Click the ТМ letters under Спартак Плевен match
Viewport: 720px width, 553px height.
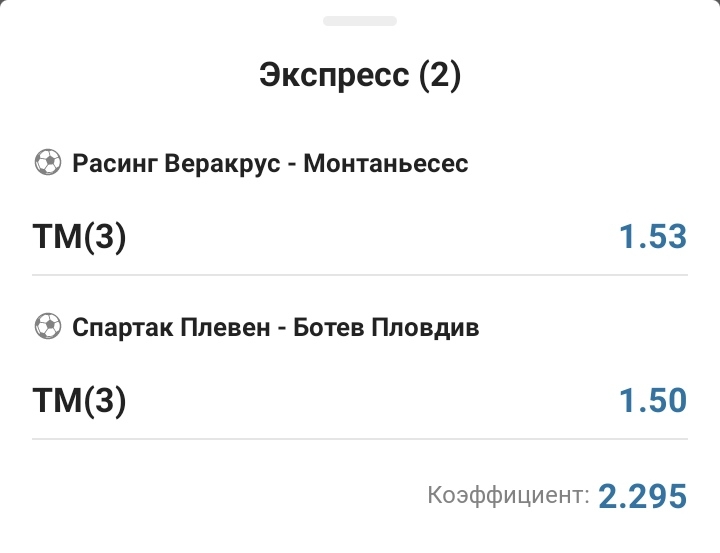56,401
